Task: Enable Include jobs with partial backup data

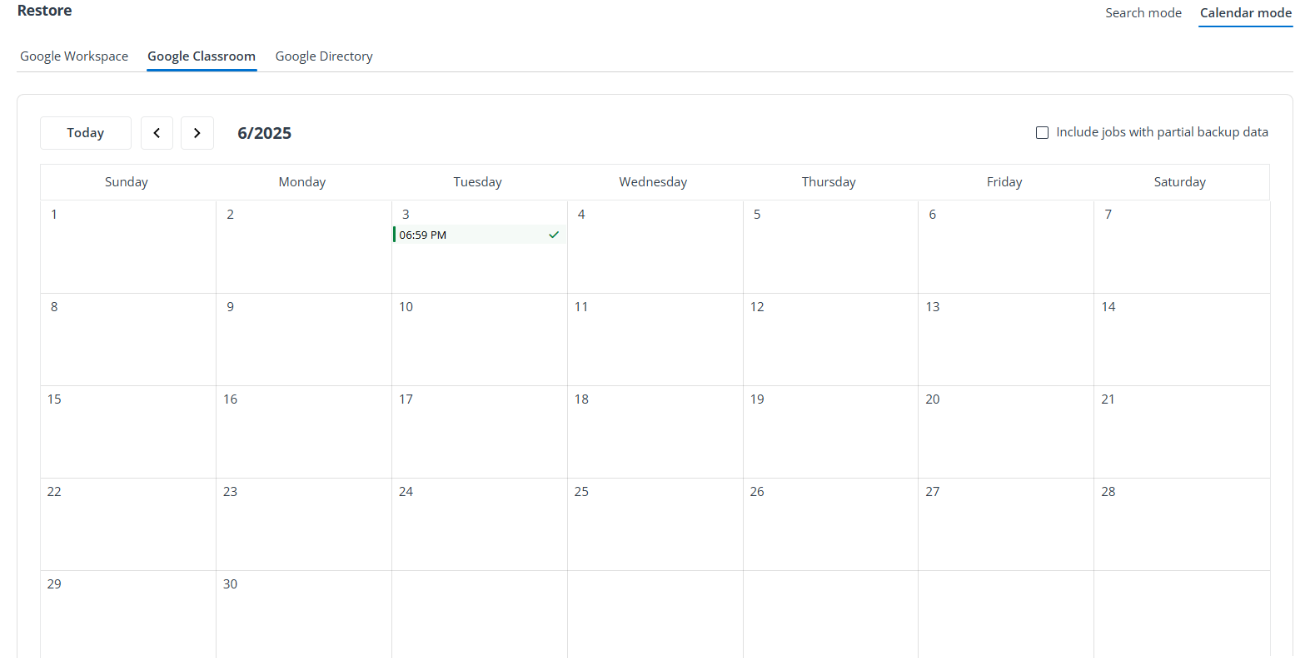Action: tap(1042, 132)
